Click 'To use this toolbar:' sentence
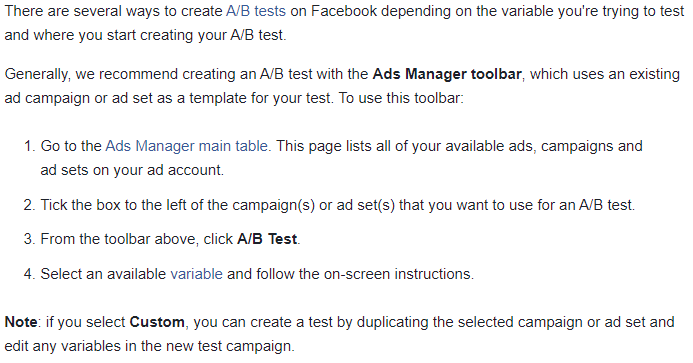 click(x=401, y=98)
